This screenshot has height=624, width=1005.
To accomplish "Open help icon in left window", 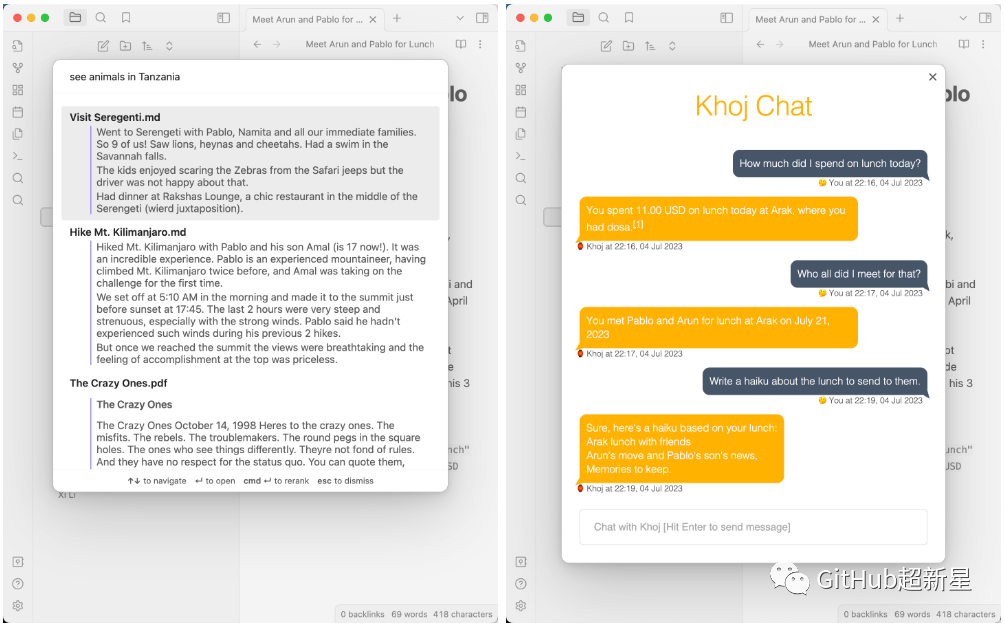I will click(18, 584).
